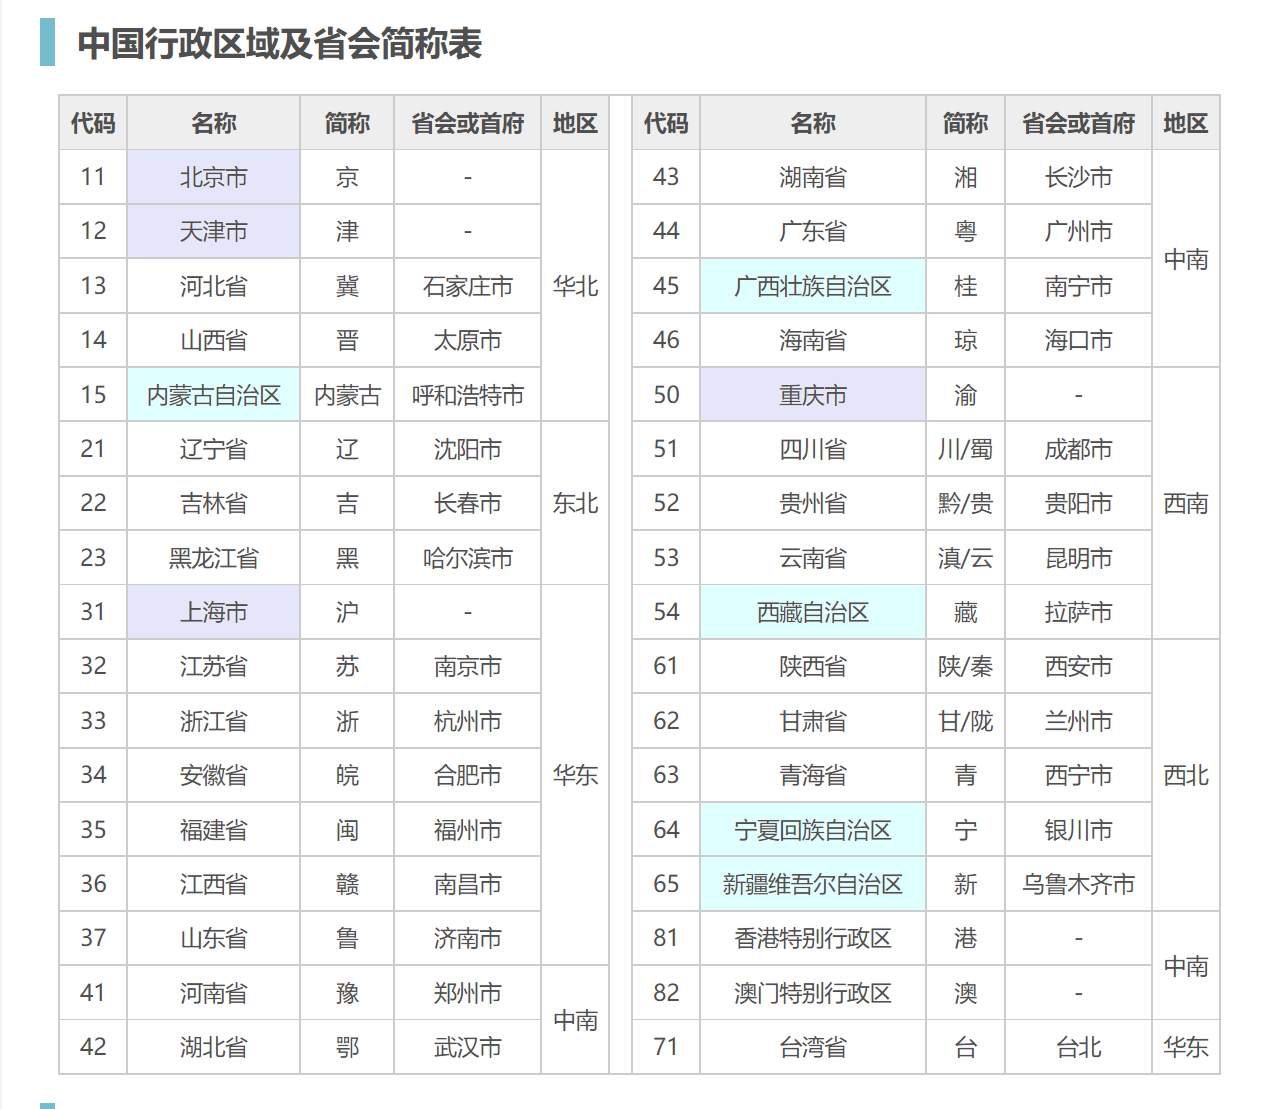
Task: Click the 内蒙古自治区 cell
Action: [213, 395]
